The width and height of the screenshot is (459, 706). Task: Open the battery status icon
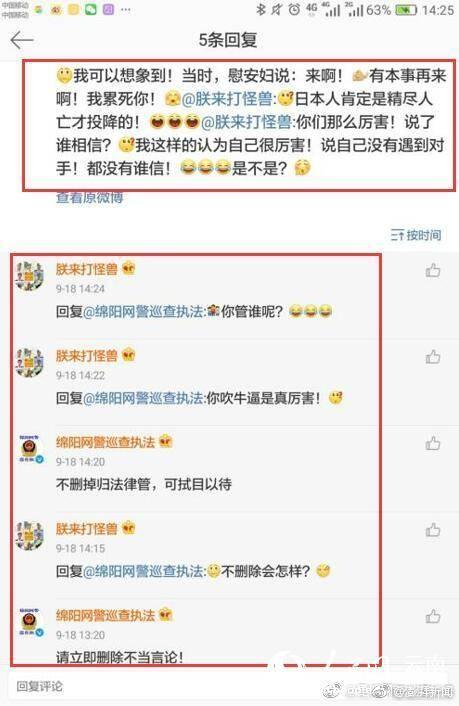pos(406,9)
